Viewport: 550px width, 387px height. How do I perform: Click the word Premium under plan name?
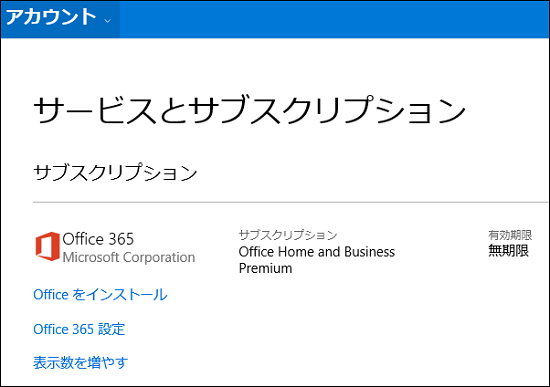(266, 268)
